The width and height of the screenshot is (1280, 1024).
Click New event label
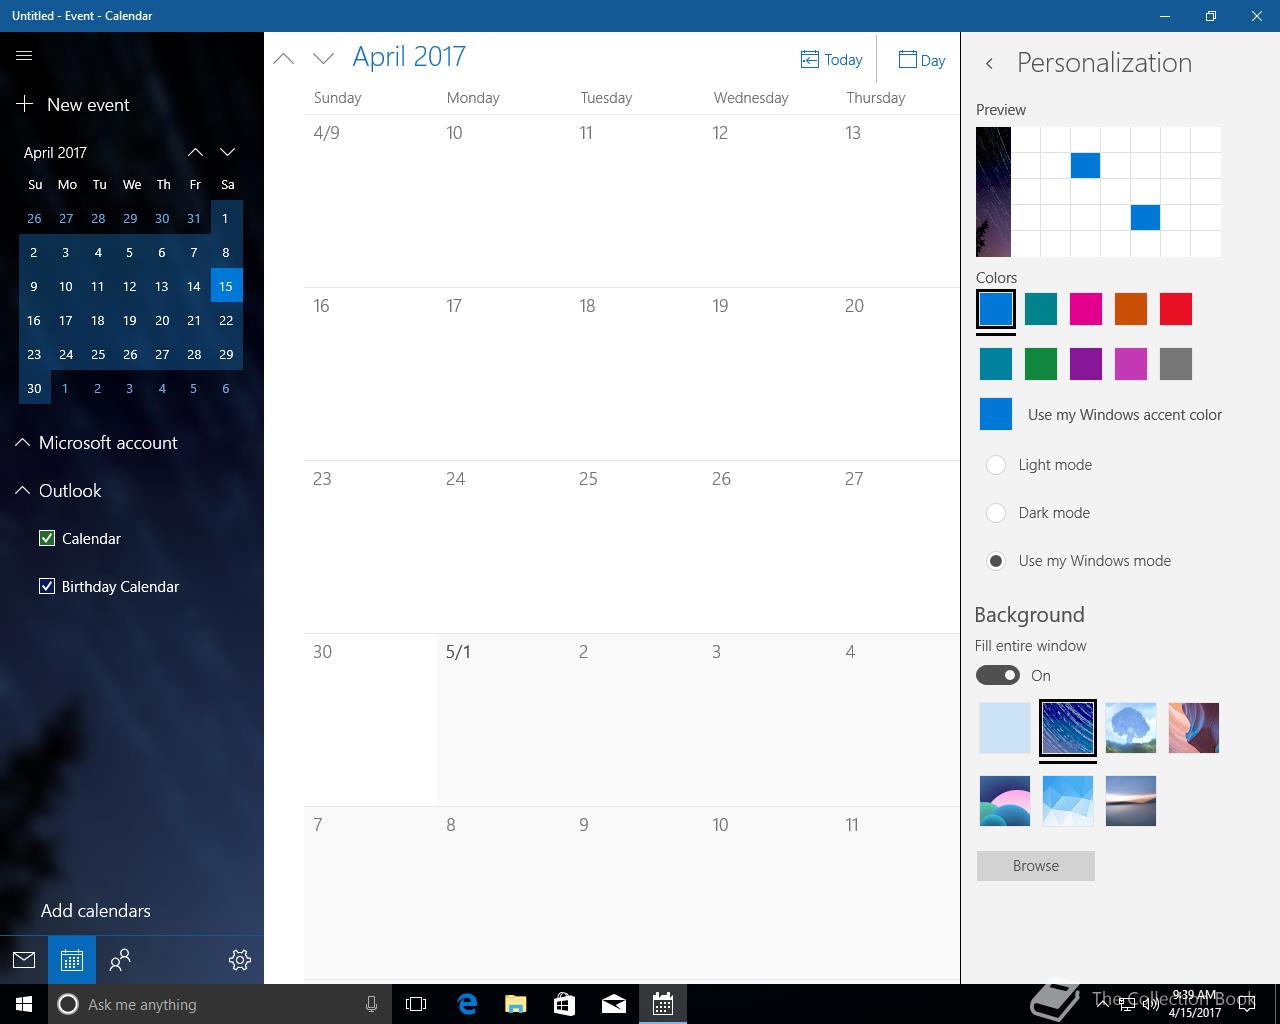(x=88, y=104)
